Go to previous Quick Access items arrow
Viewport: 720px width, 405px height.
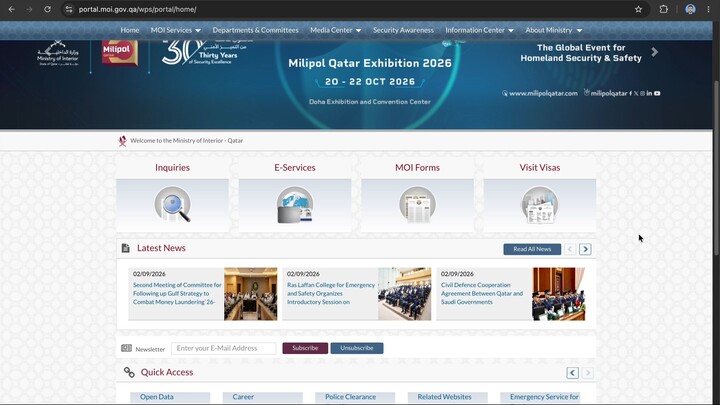pos(573,373)
